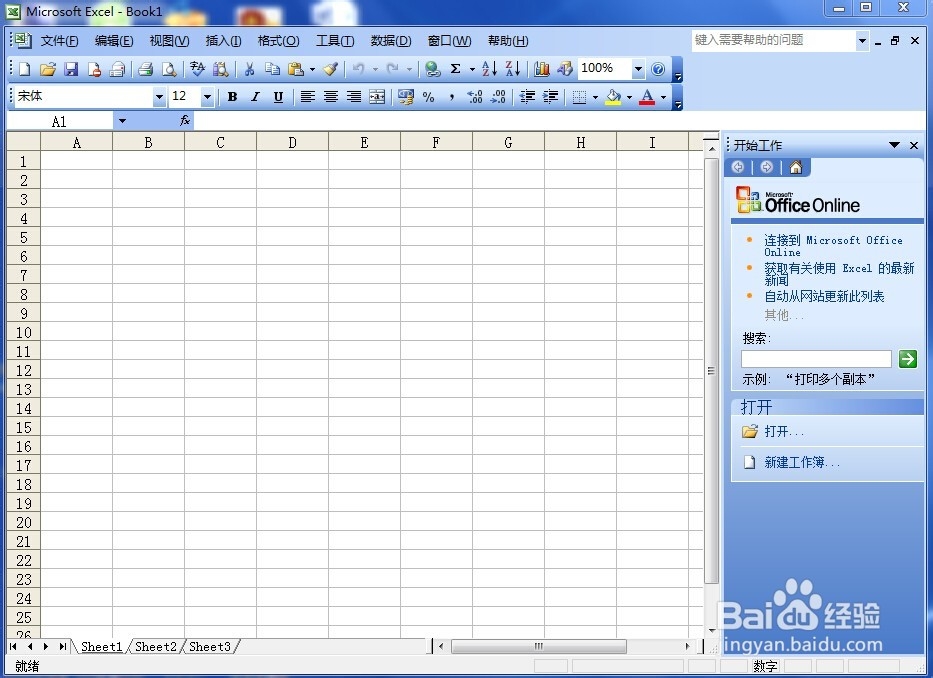This screenshot has height=678, width=933.
Task: Click the green search go button
Action: [x=907, y=358]
